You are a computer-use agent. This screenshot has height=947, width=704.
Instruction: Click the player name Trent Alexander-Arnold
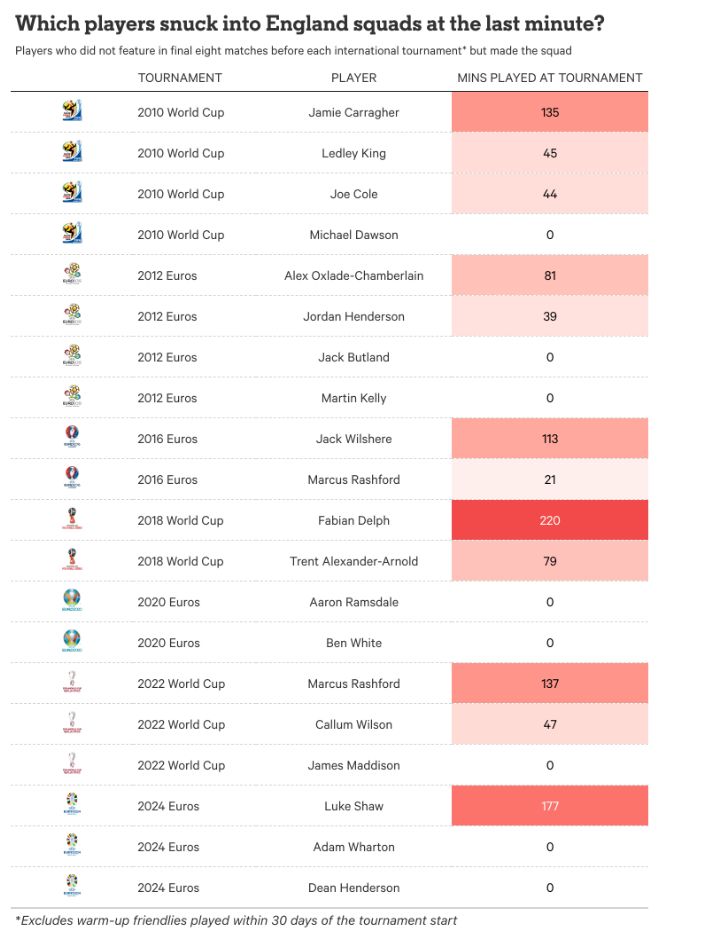(354, 561)
